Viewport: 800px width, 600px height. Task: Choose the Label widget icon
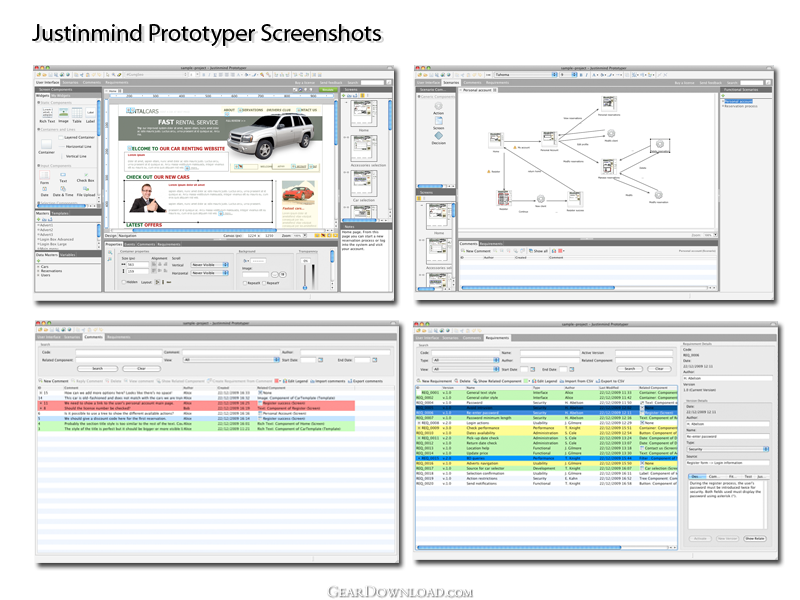click(90, 112)
